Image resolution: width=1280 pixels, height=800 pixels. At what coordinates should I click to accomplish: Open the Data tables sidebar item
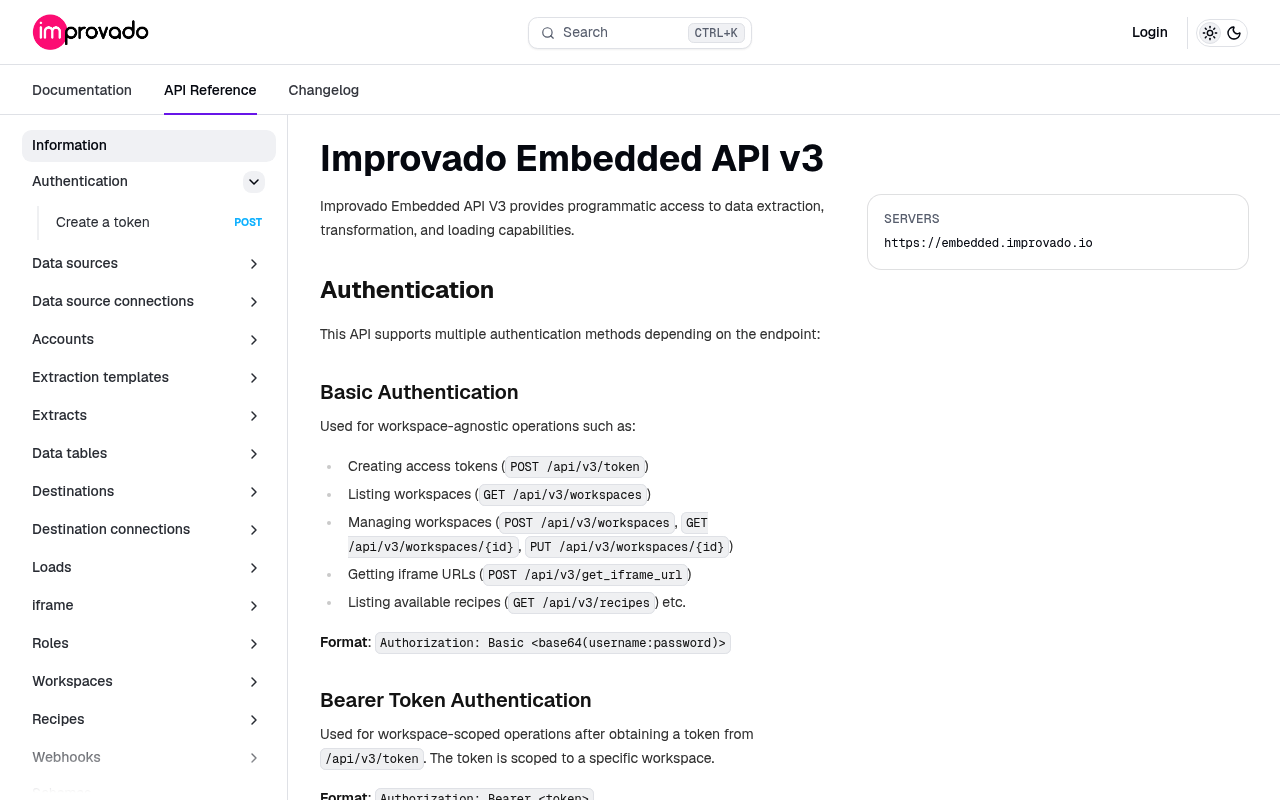click(x=69, y=453)
